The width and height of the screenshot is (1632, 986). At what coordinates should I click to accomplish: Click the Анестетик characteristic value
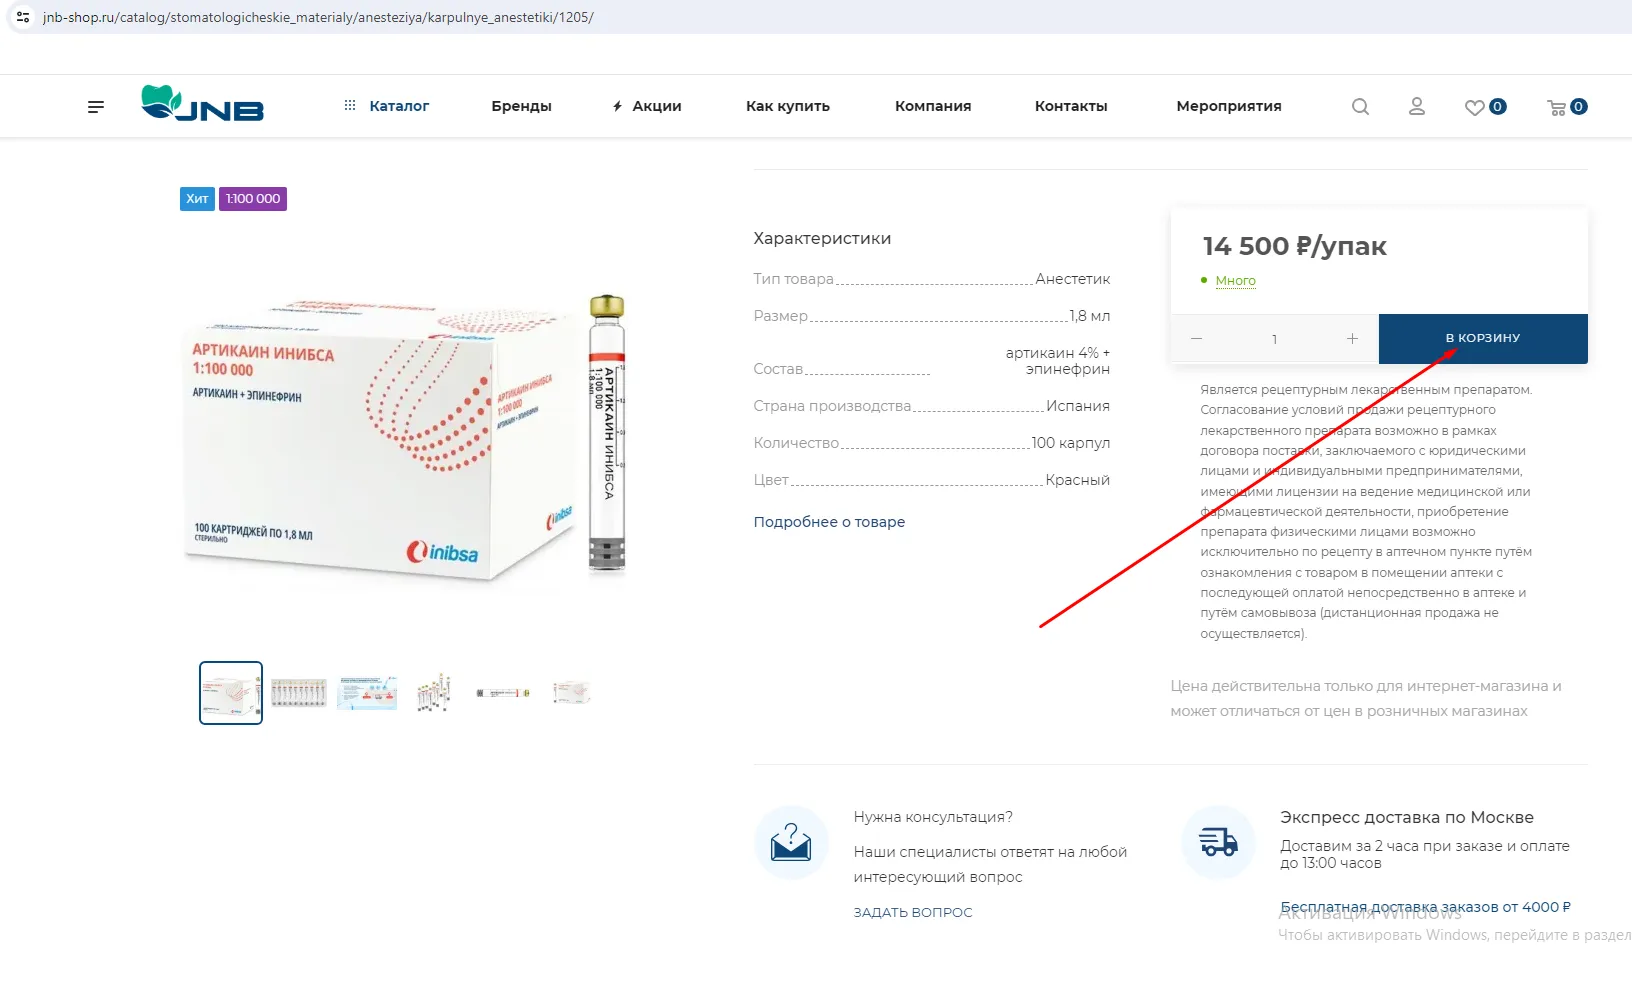pos(1073,279)
